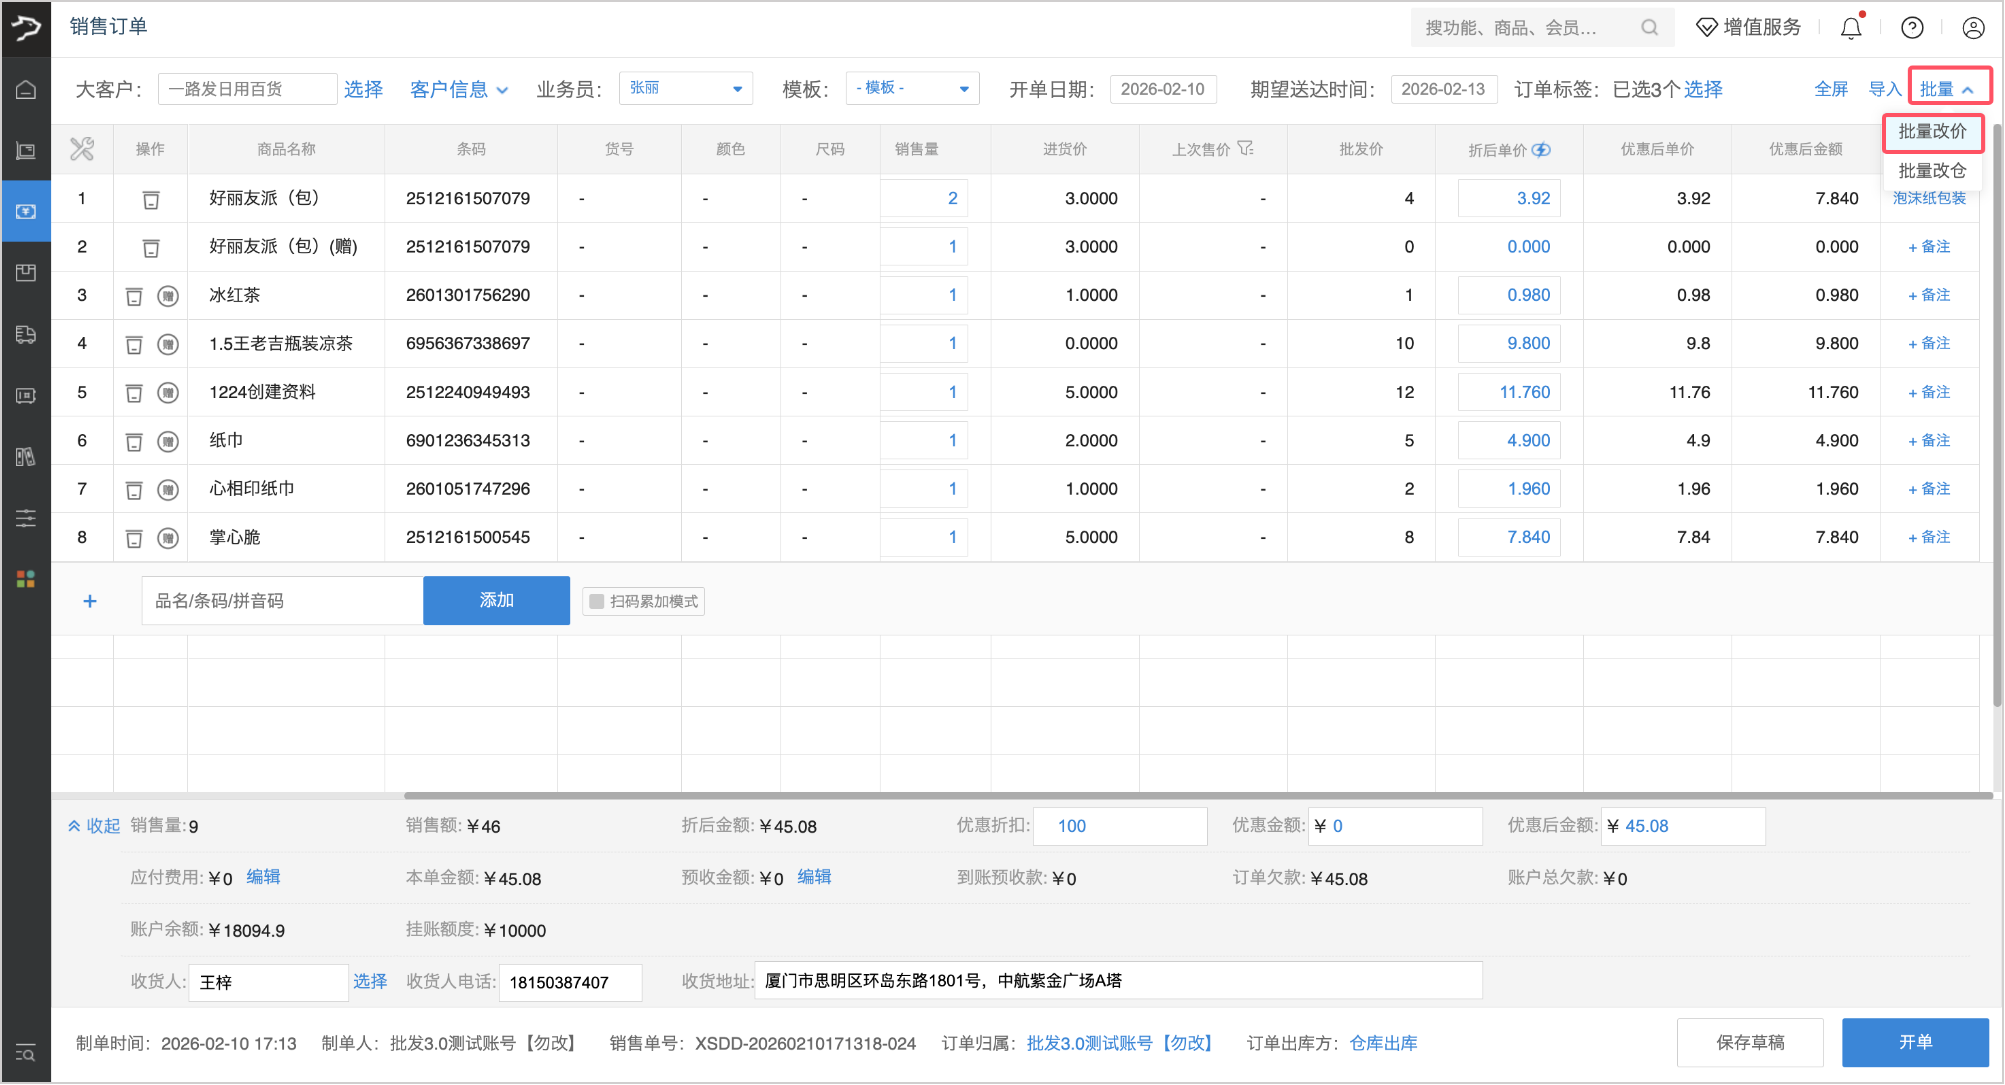
Task: Expand the 客户信息 customer info section
Action: (460, 88)
